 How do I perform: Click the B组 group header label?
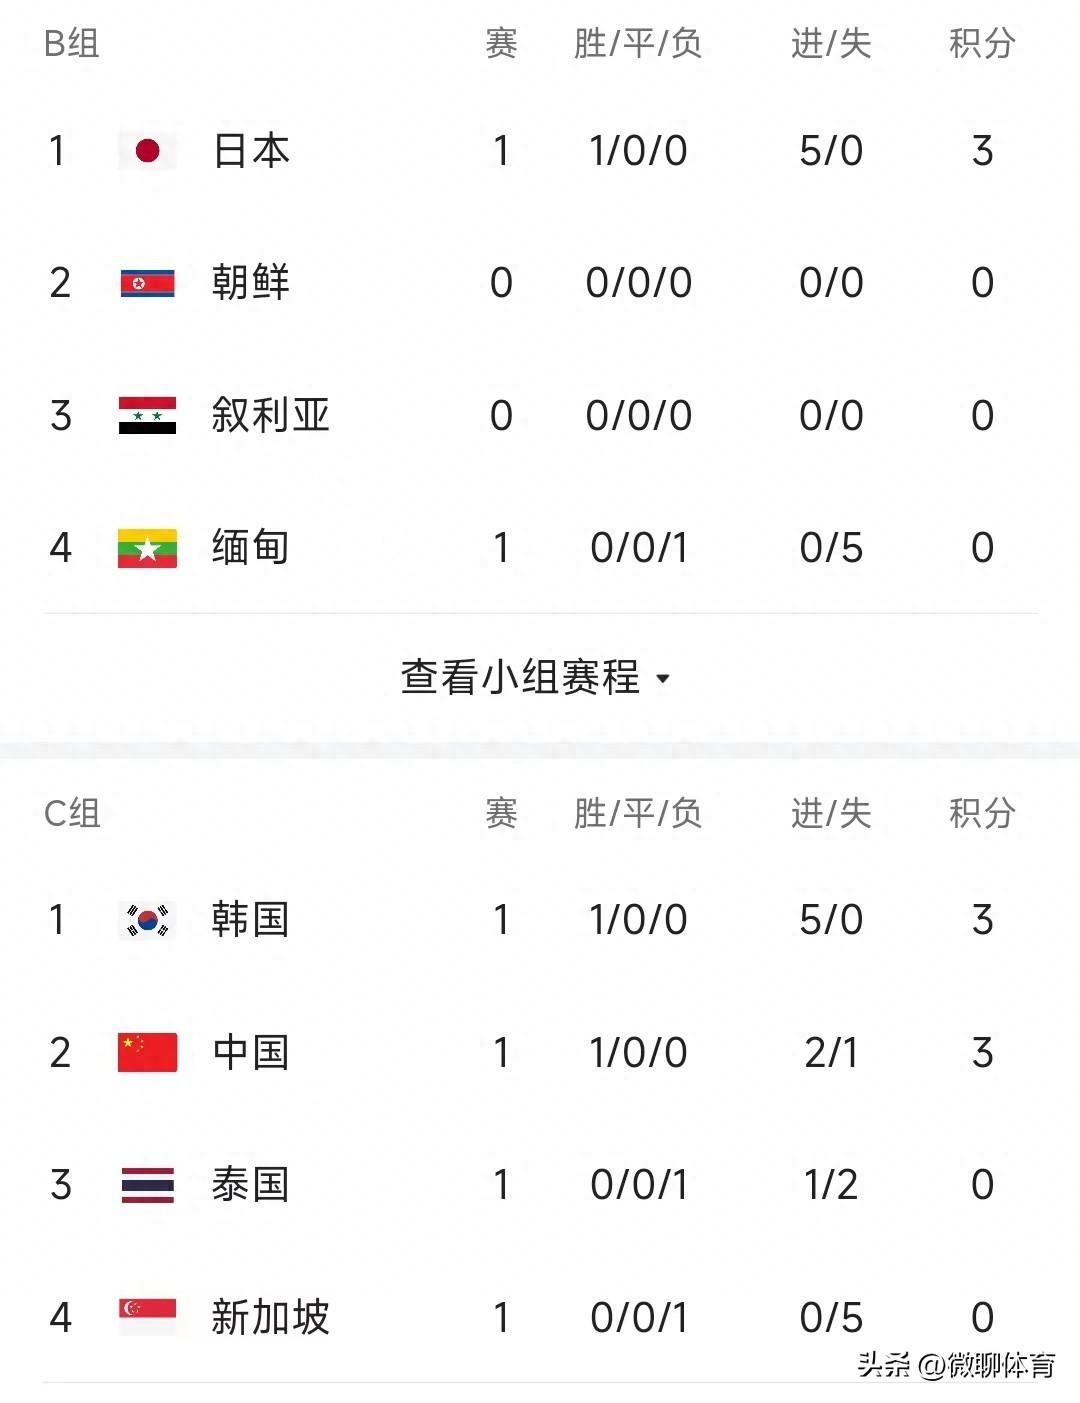click(x=72, y=43)
